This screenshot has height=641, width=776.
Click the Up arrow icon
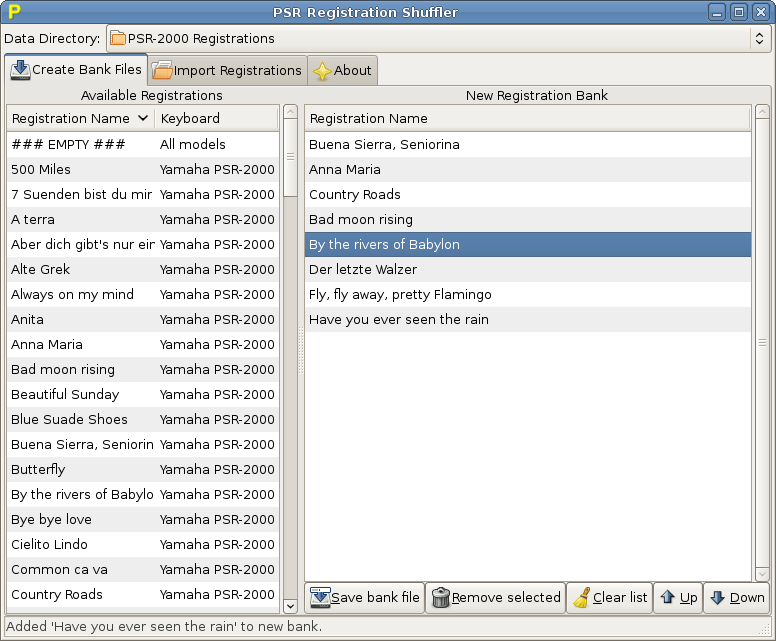point(667,598)
